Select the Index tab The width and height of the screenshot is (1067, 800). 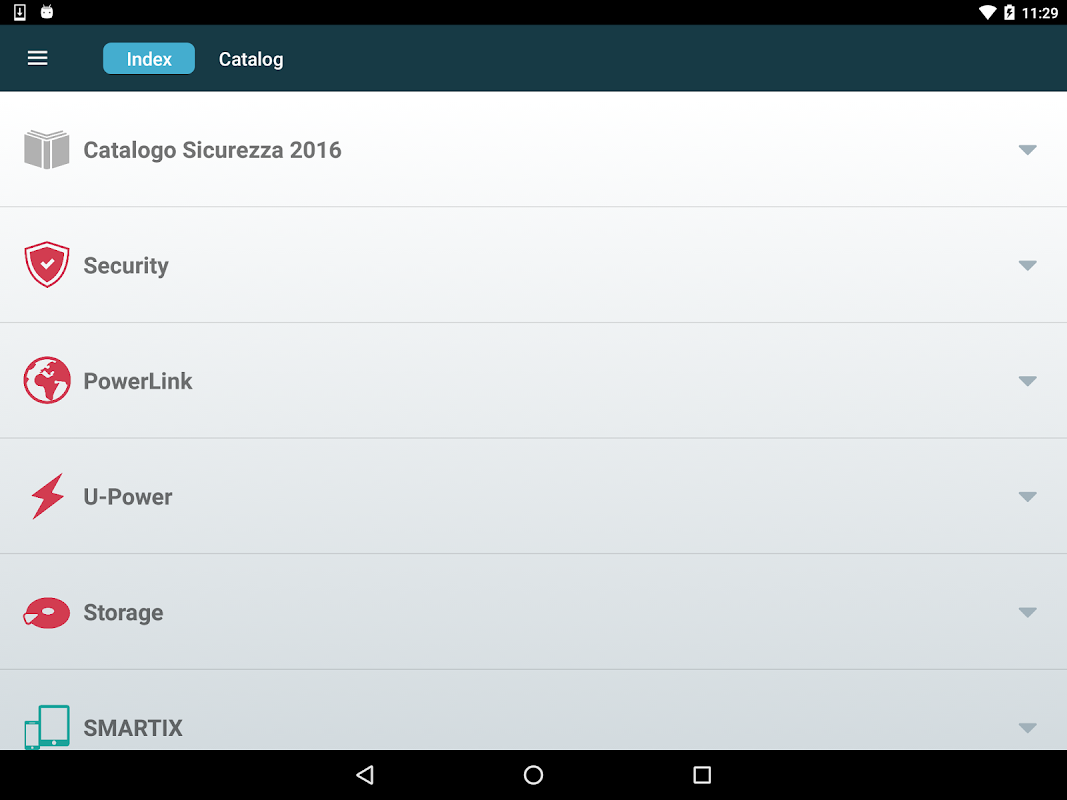pyautogui.click(x=149, y=59)
